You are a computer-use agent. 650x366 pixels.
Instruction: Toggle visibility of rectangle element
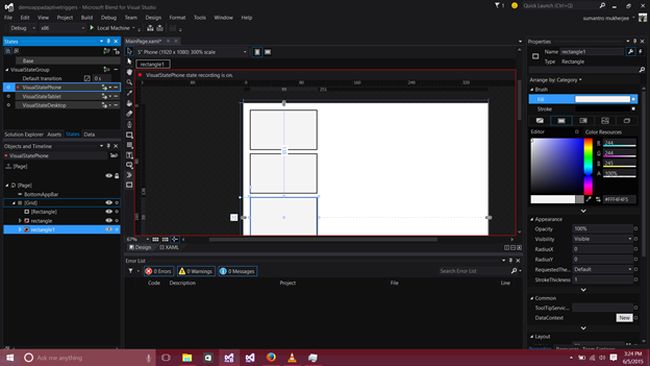(x=109, y=221)
